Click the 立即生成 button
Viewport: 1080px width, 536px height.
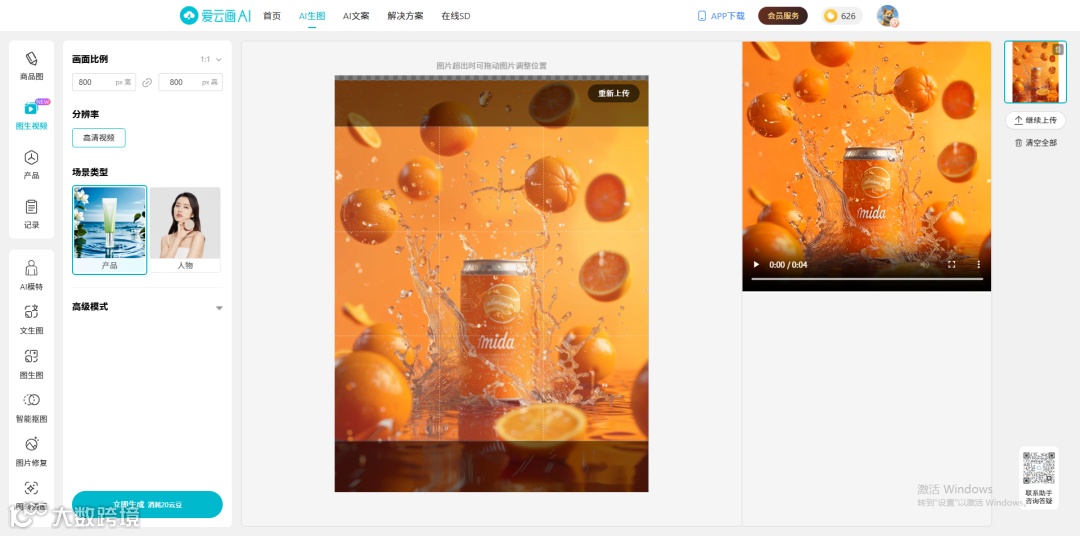[x=147, y=504]
